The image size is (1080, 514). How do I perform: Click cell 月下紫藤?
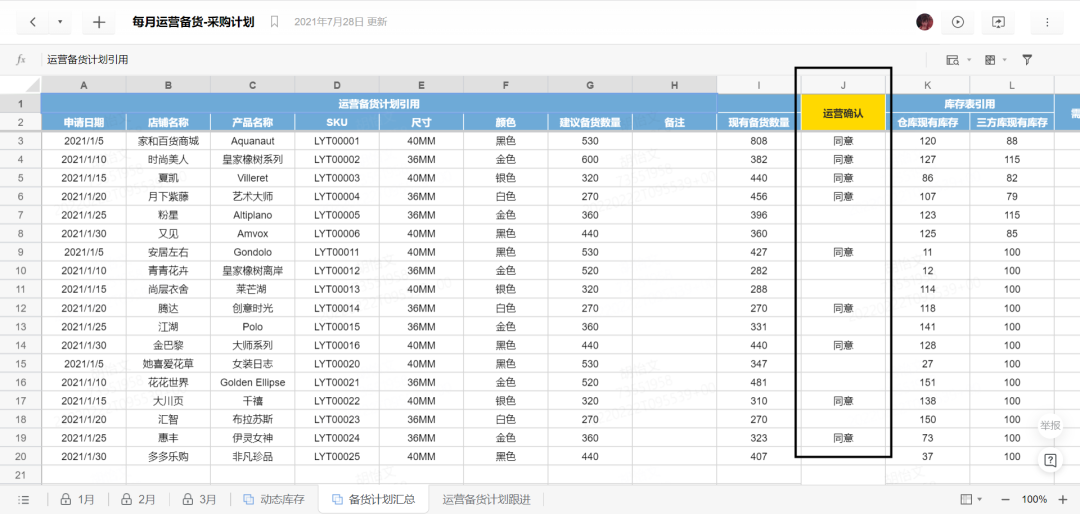click(x=168, y=196)
